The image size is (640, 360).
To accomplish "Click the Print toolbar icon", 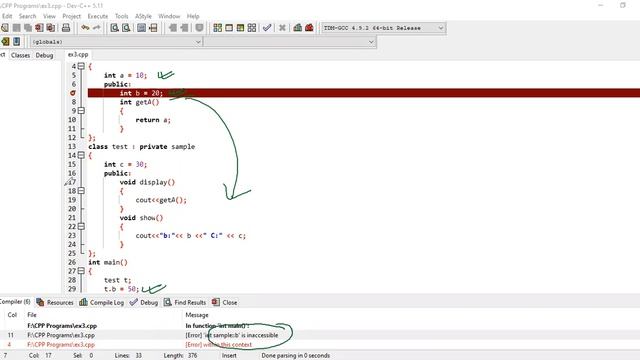I will click(66, 28).
